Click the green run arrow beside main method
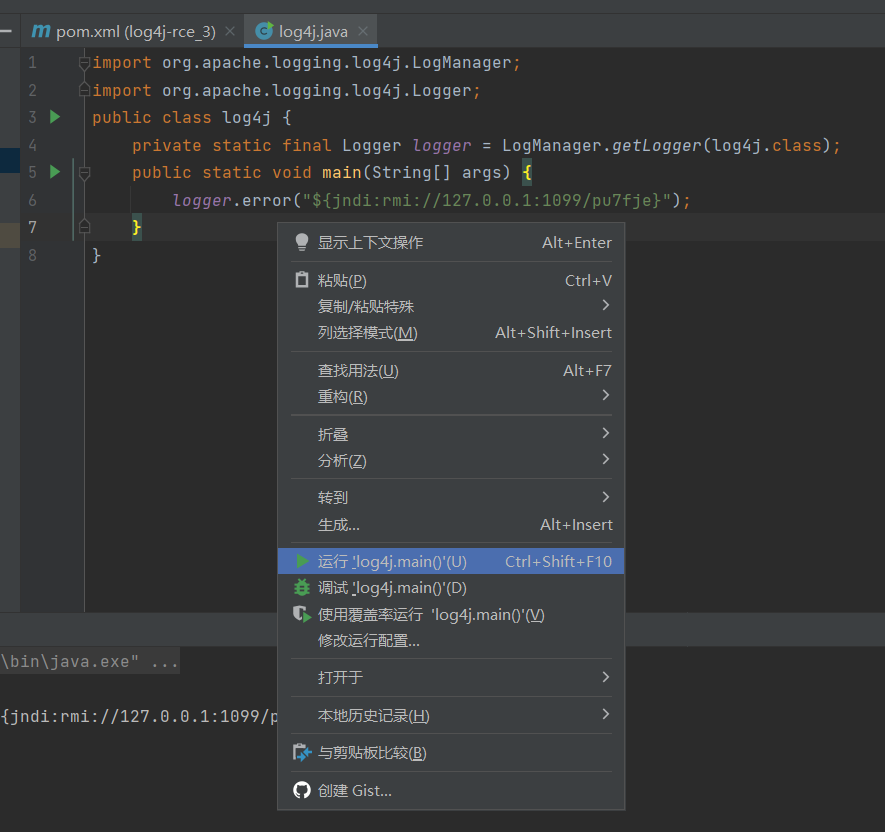Screen dimensions: 885x832 coord(55,172)
